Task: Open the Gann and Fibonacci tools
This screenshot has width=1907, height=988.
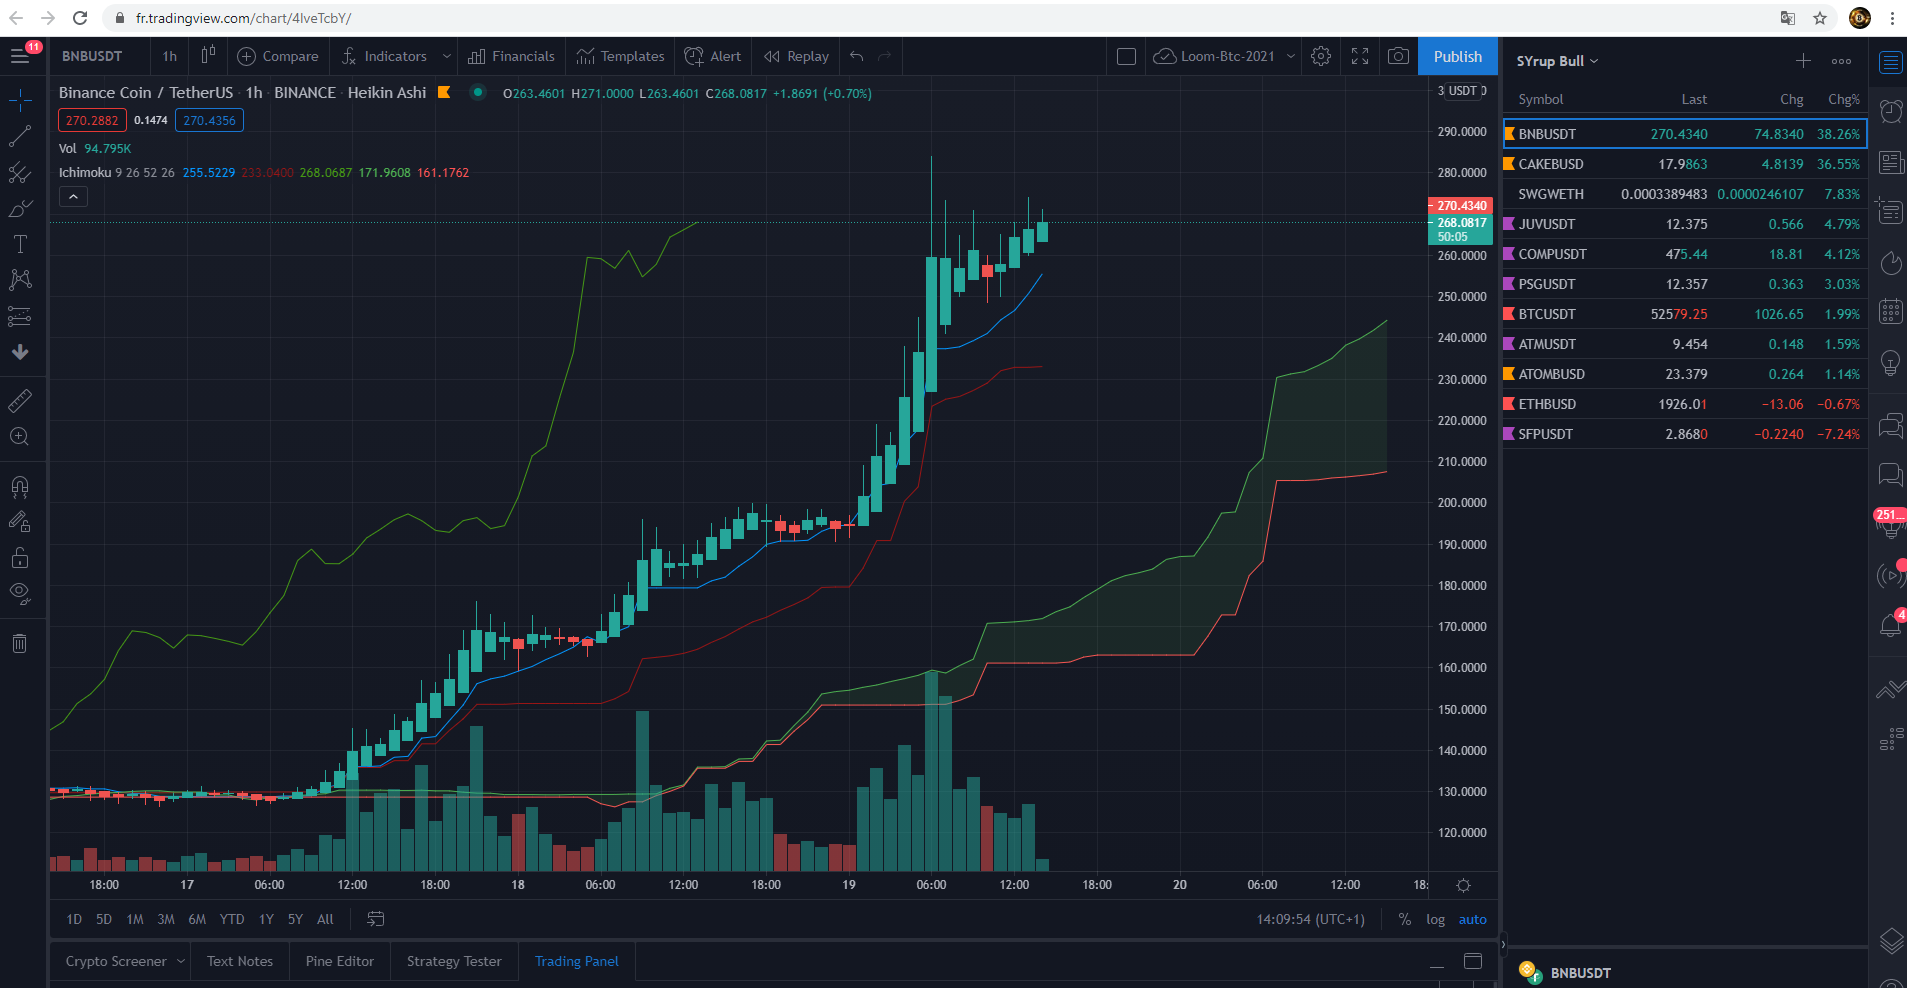Action: [x=20, y=173]
